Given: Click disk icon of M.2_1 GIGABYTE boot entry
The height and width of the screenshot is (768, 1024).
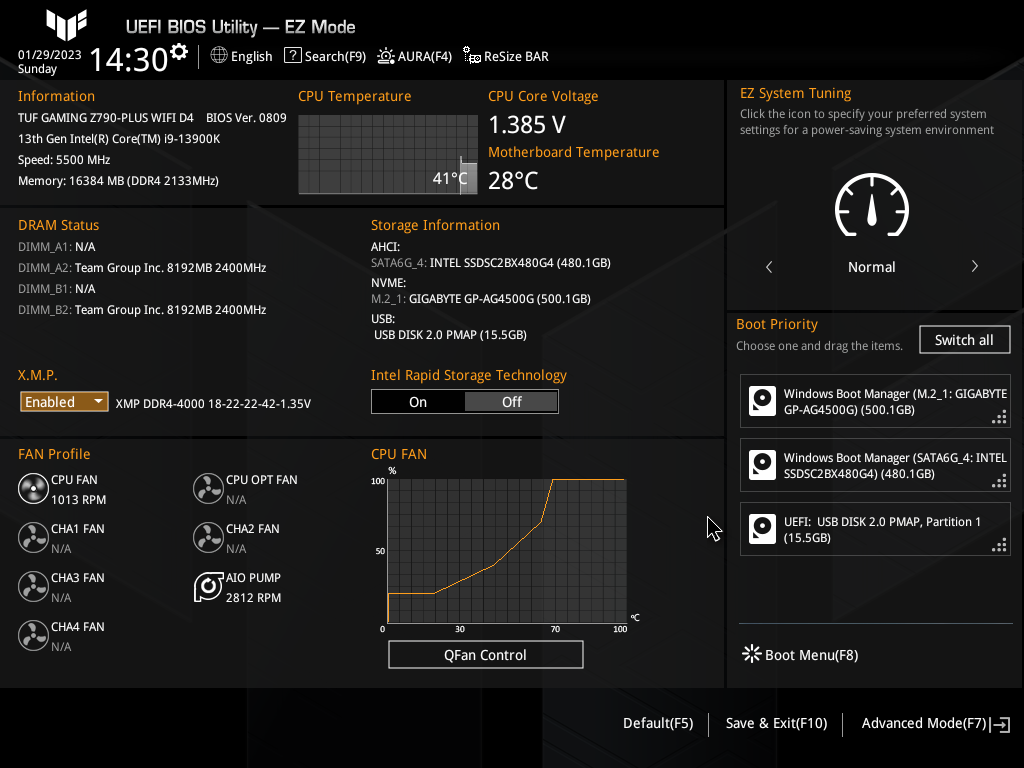Looking at the screenshot, I should [762, 401].
